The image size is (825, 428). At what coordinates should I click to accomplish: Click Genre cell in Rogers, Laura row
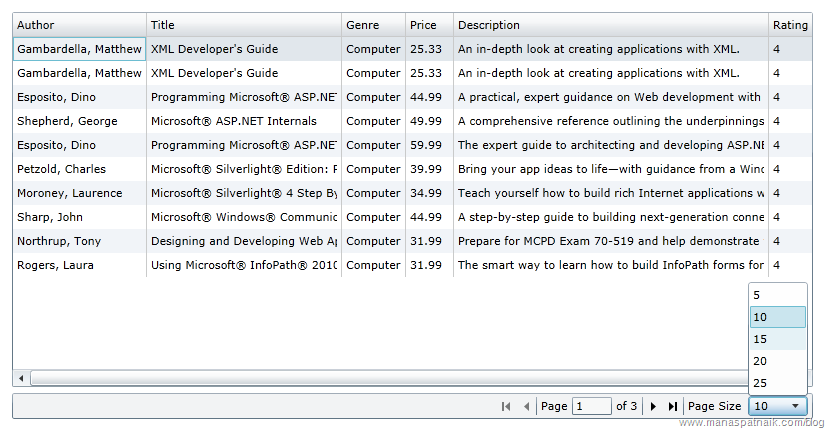pyautogui.click(x=374, y=265)
